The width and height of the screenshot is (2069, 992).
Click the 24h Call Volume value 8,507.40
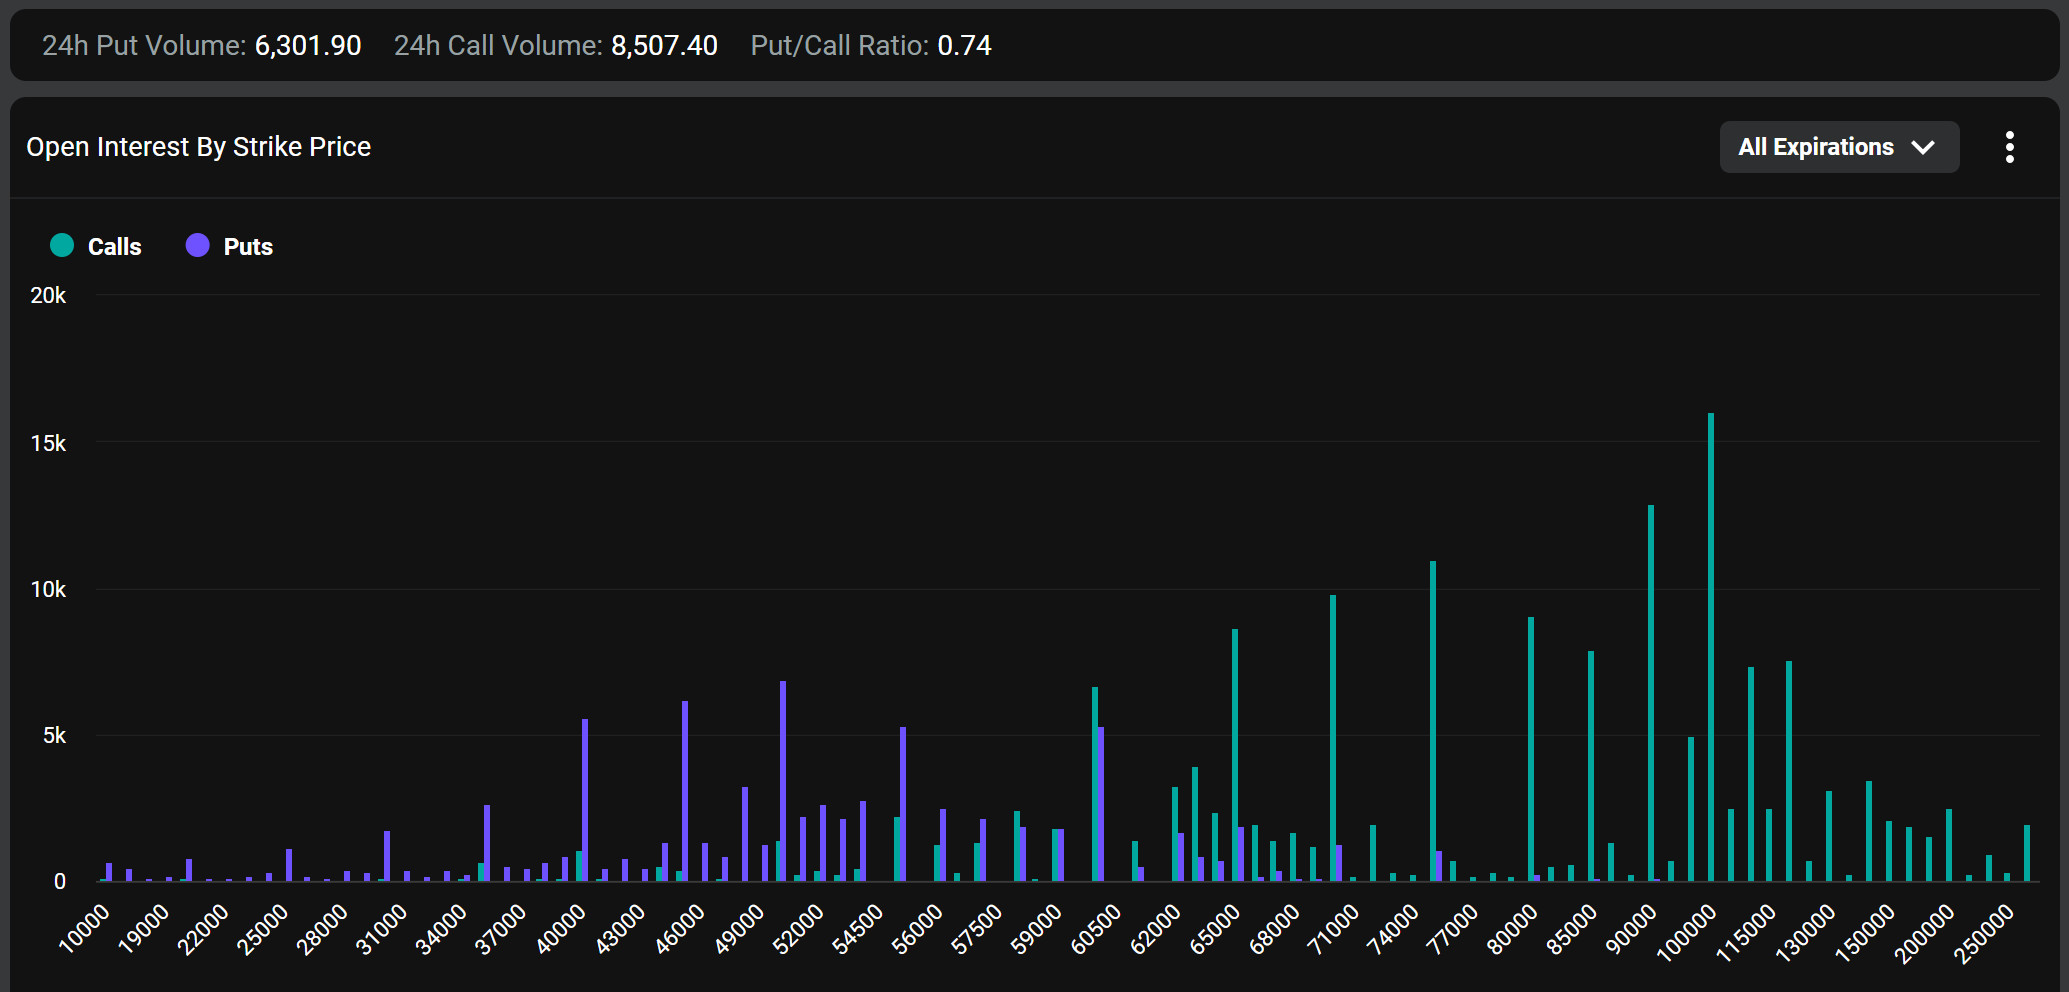point(665,46)
